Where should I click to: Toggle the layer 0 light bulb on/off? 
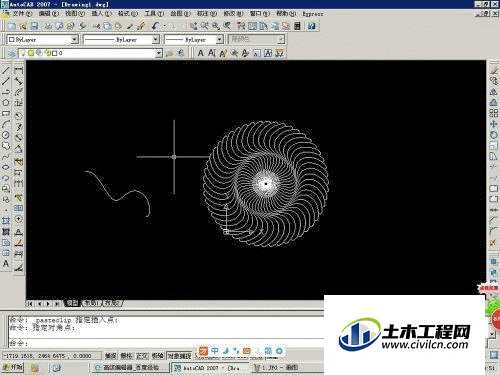[x=23, y=53]
